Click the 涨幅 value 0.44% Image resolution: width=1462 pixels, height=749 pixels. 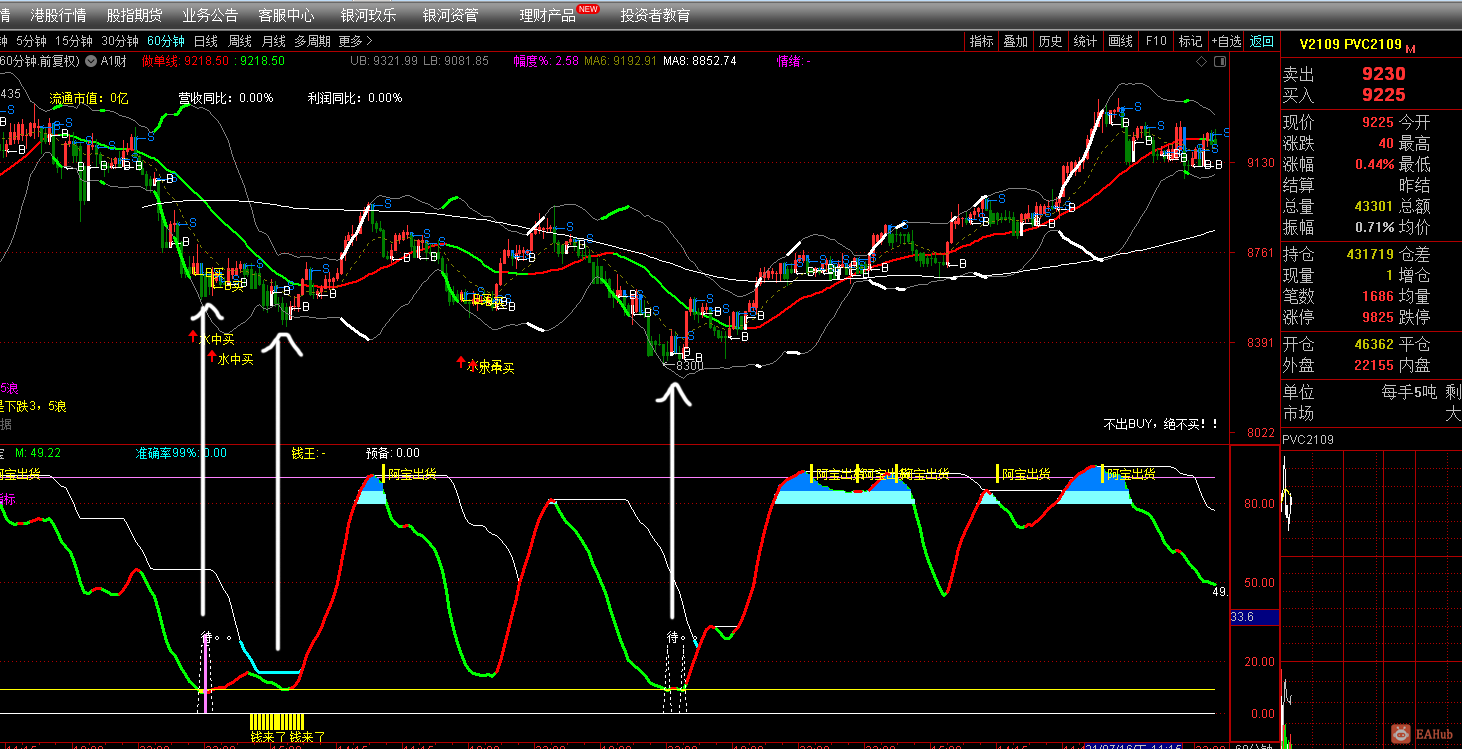point(1374,164)
